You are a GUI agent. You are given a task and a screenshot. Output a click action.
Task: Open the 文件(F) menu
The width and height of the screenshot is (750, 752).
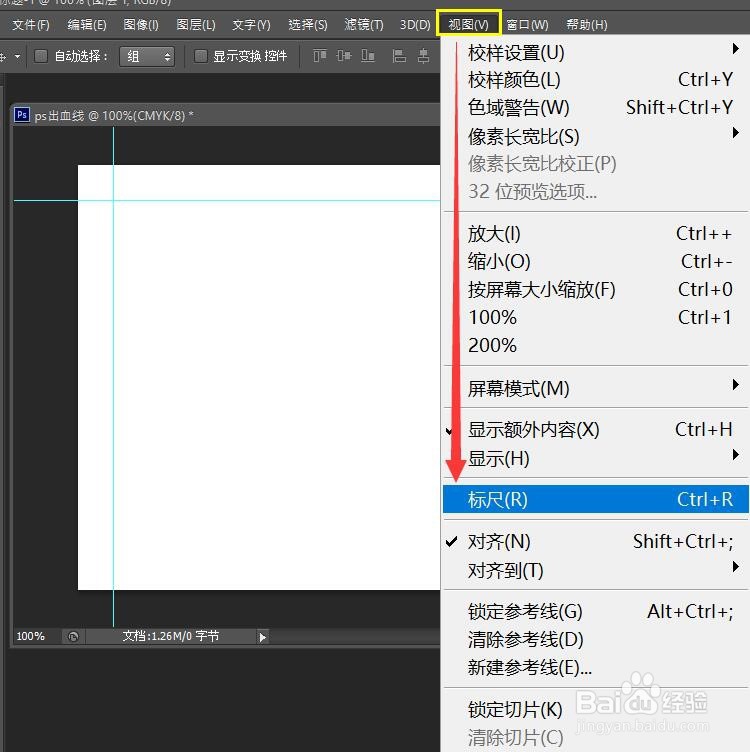[x=31, y=24]
